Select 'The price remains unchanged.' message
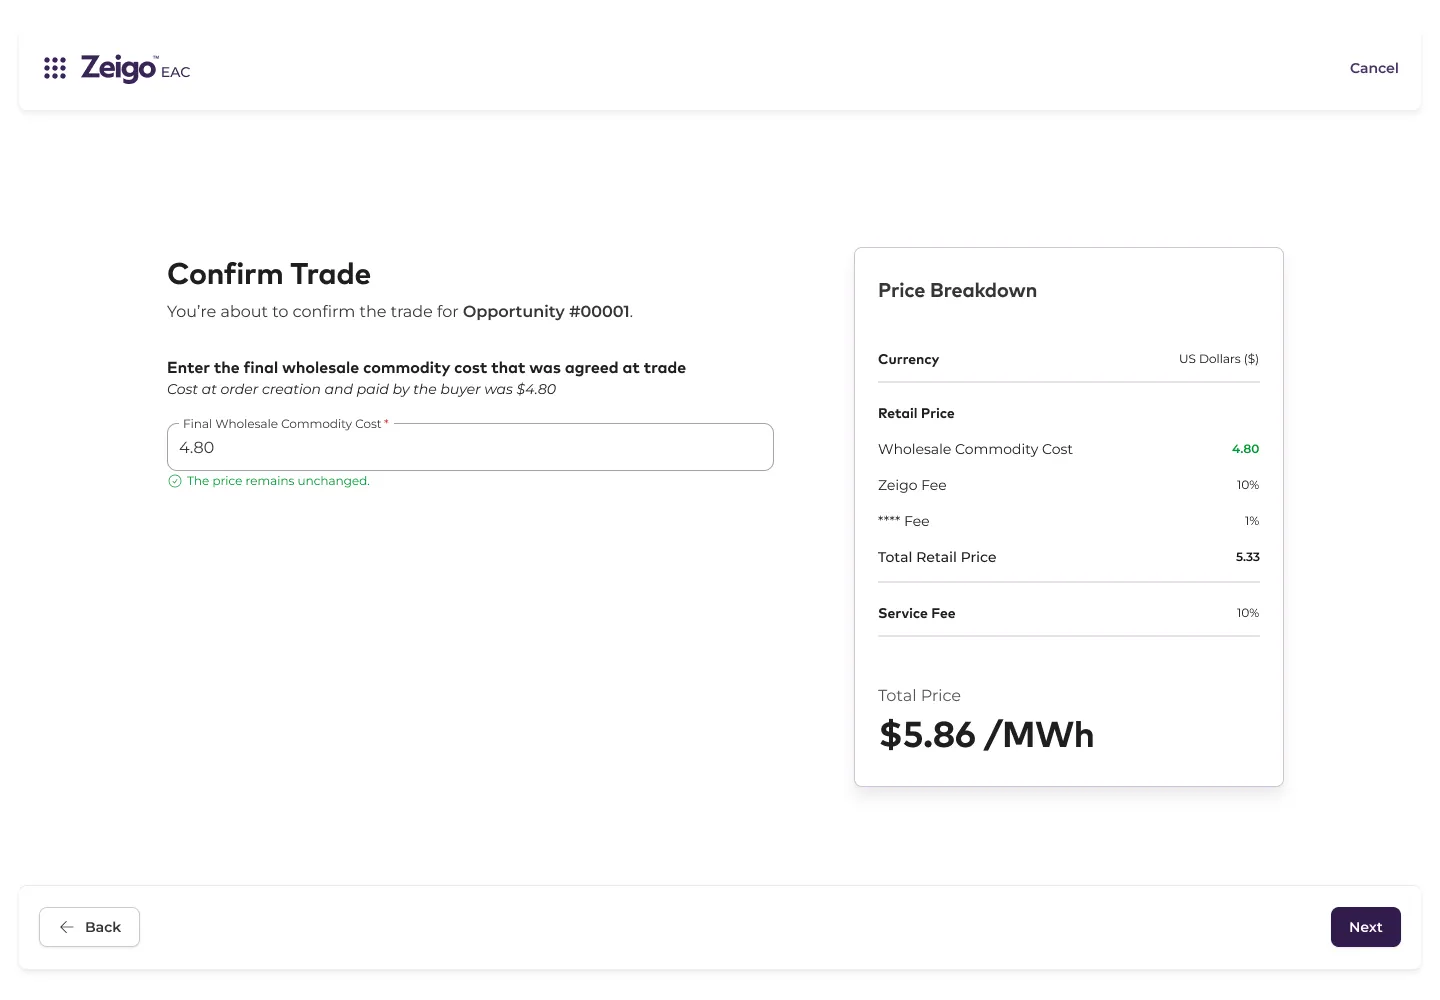This screenshot has width=1440, height=1000. coord(278,481)
